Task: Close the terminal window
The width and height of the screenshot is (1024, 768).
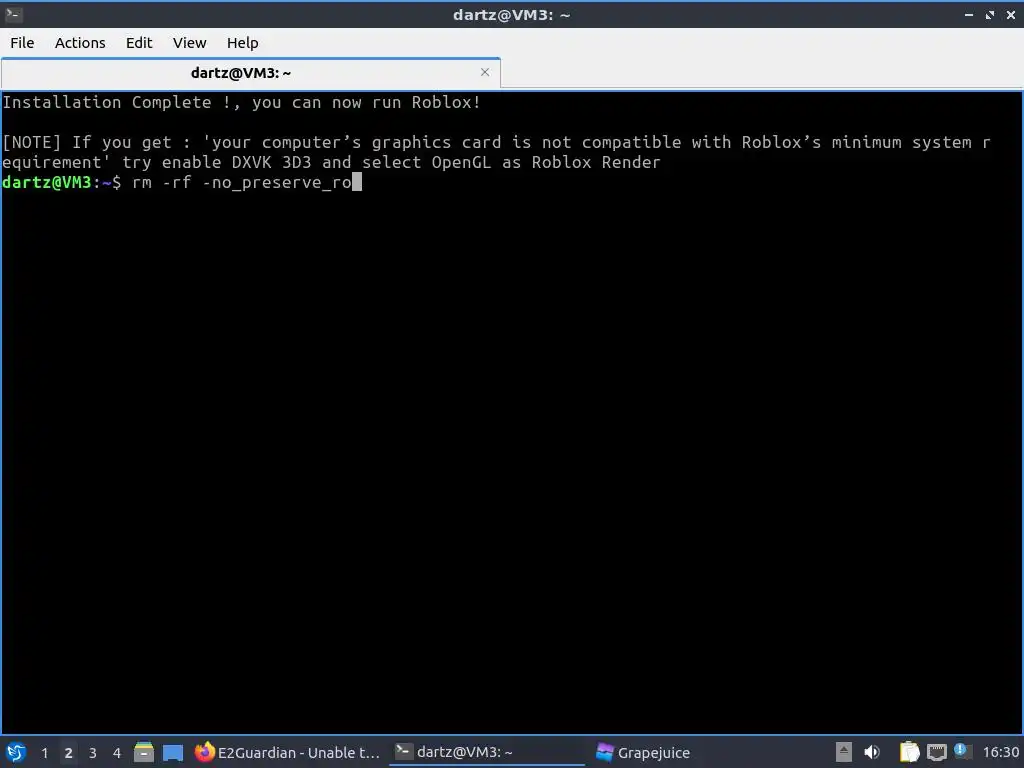Action: click(1011, 14)
